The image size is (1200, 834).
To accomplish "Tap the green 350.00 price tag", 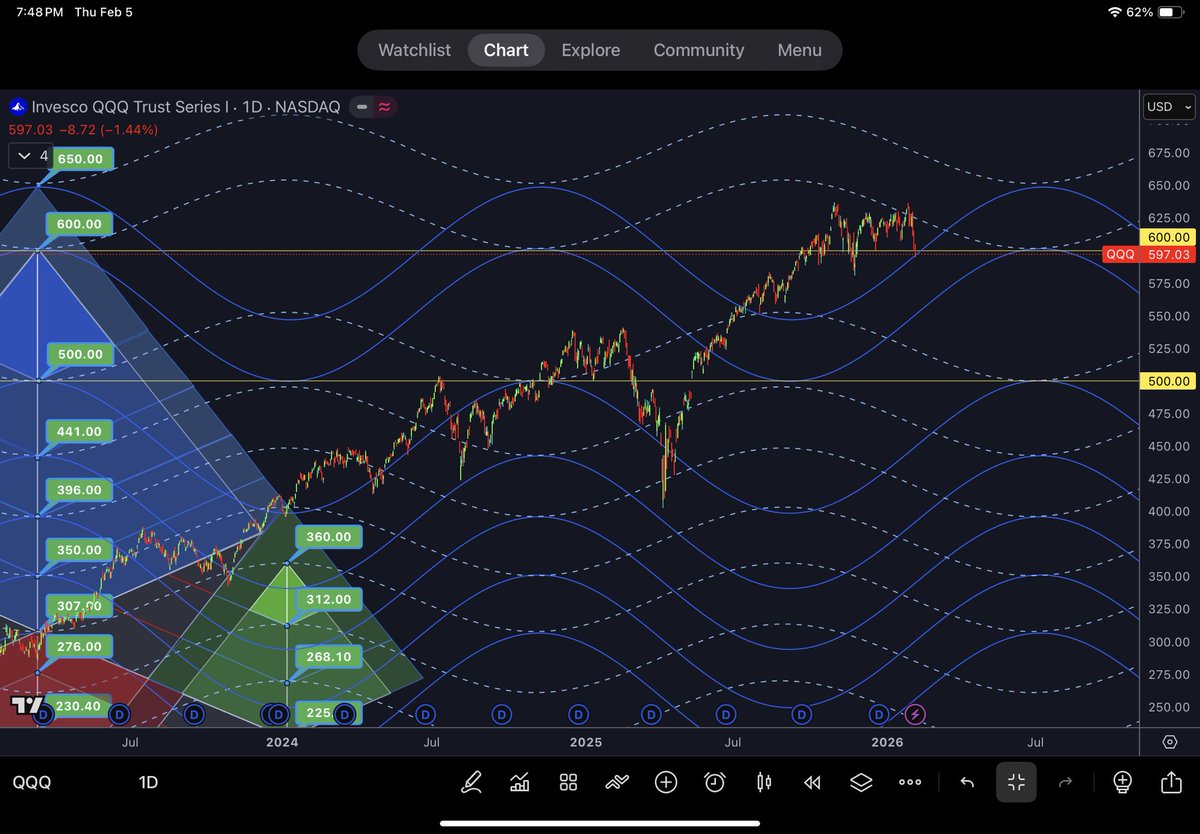I will (x=80, y=551).
